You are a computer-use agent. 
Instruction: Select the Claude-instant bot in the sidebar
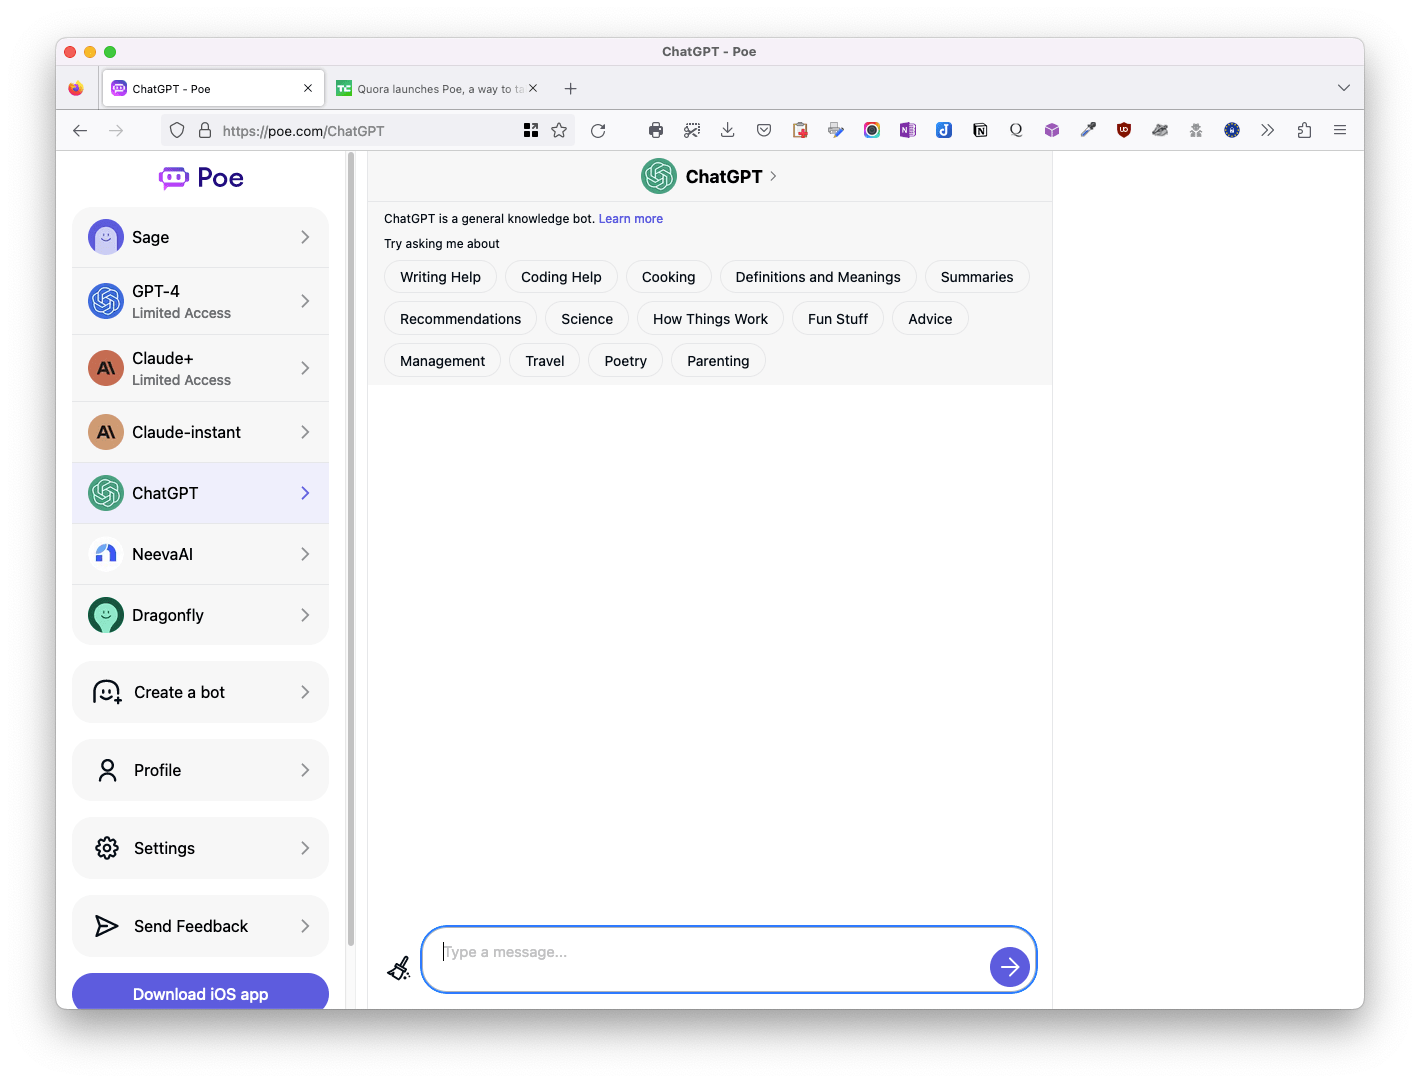tap(200, 432)
